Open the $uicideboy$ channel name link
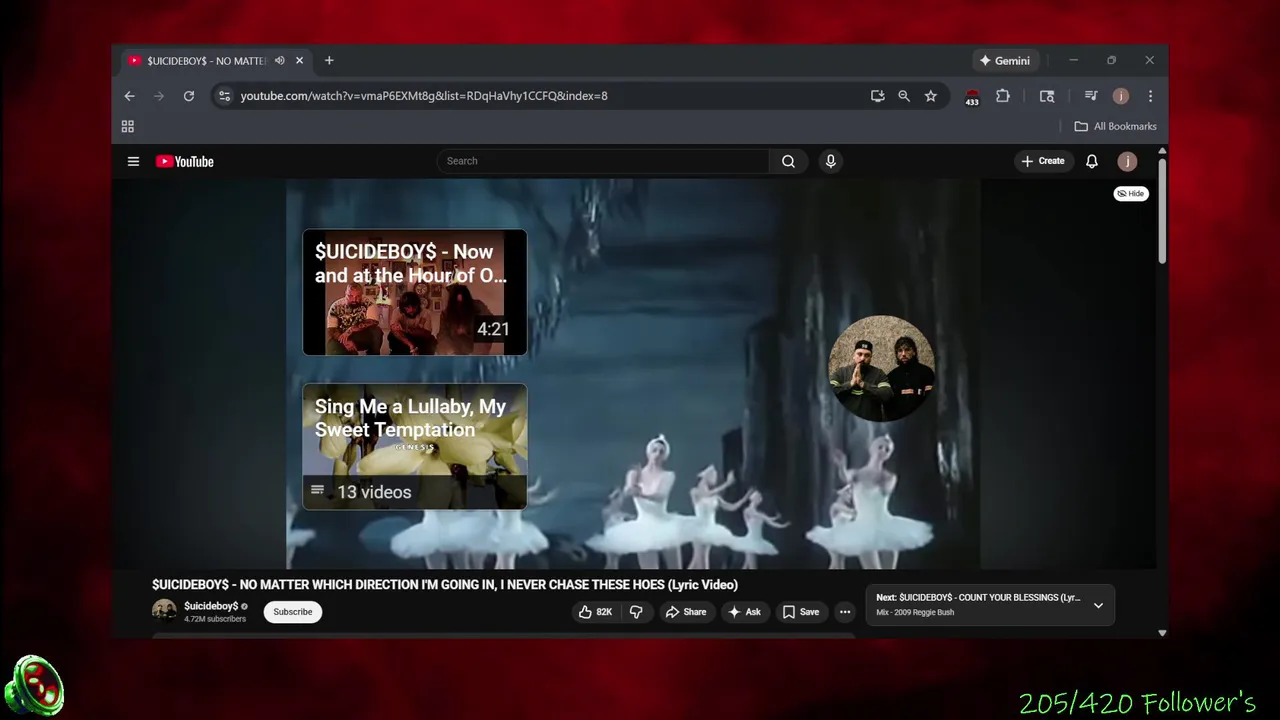The height and width of the screenshot is (720, 1280). coord(211,606)
